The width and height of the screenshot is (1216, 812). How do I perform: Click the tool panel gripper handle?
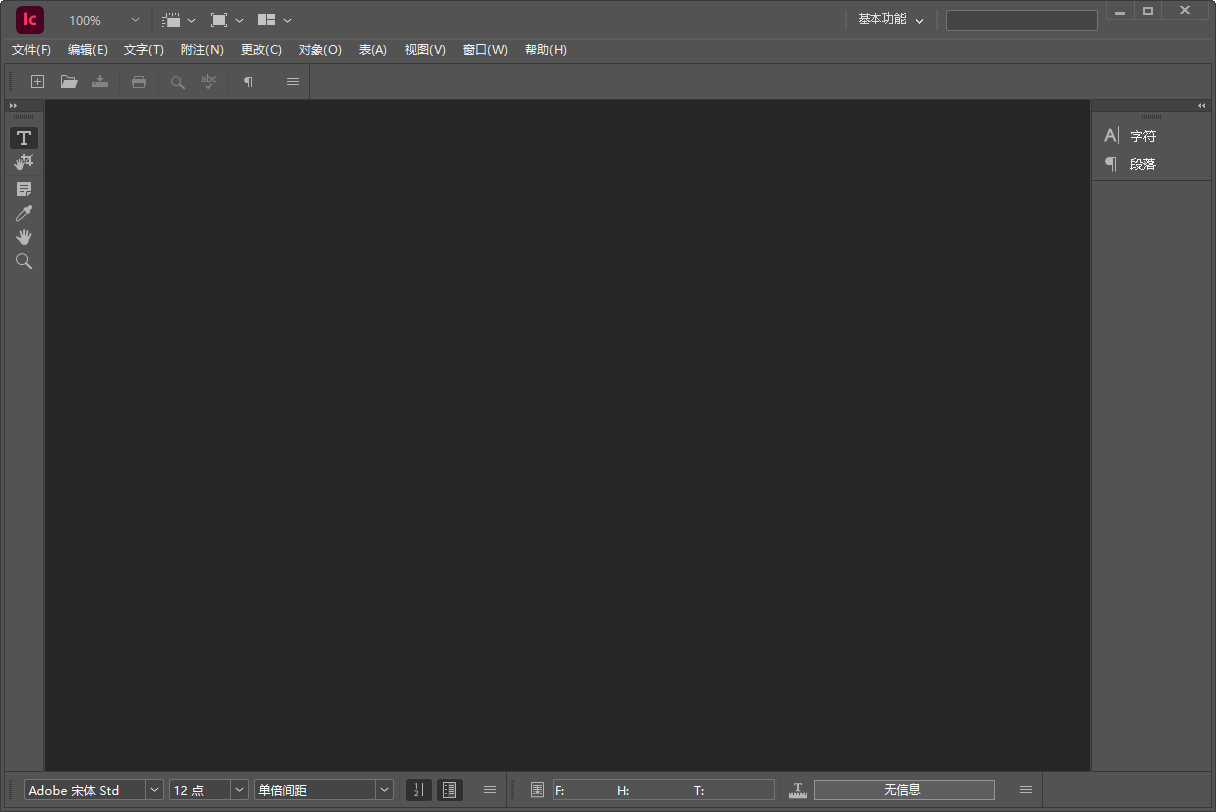24,118
